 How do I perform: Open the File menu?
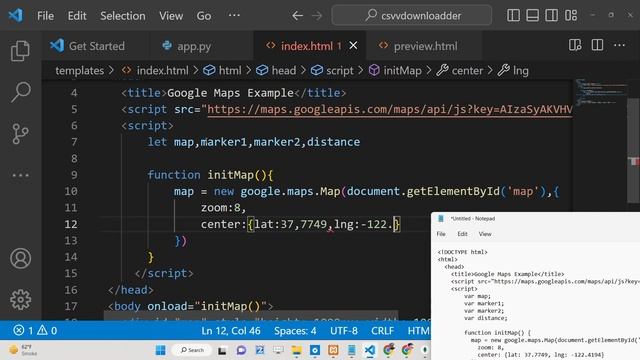point(45,16)
